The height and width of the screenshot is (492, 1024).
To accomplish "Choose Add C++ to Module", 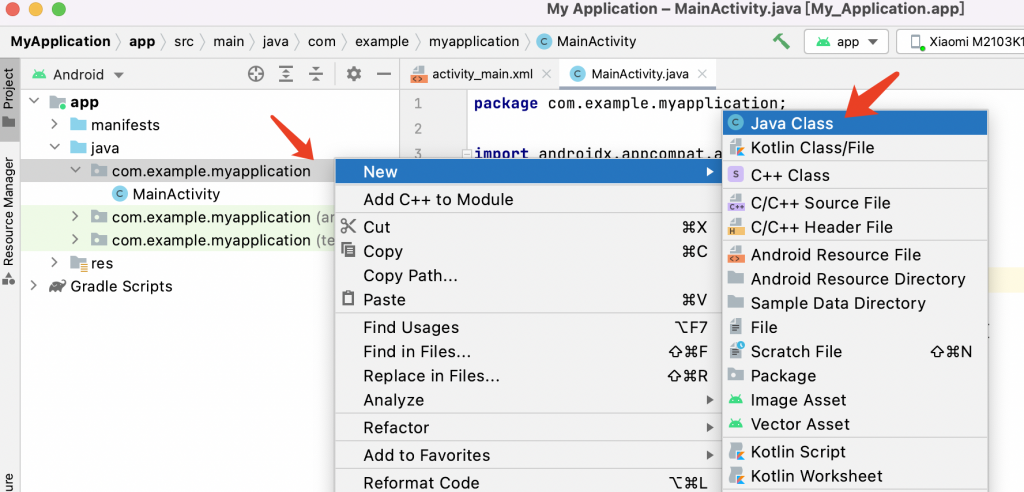I will click(528, 199).
